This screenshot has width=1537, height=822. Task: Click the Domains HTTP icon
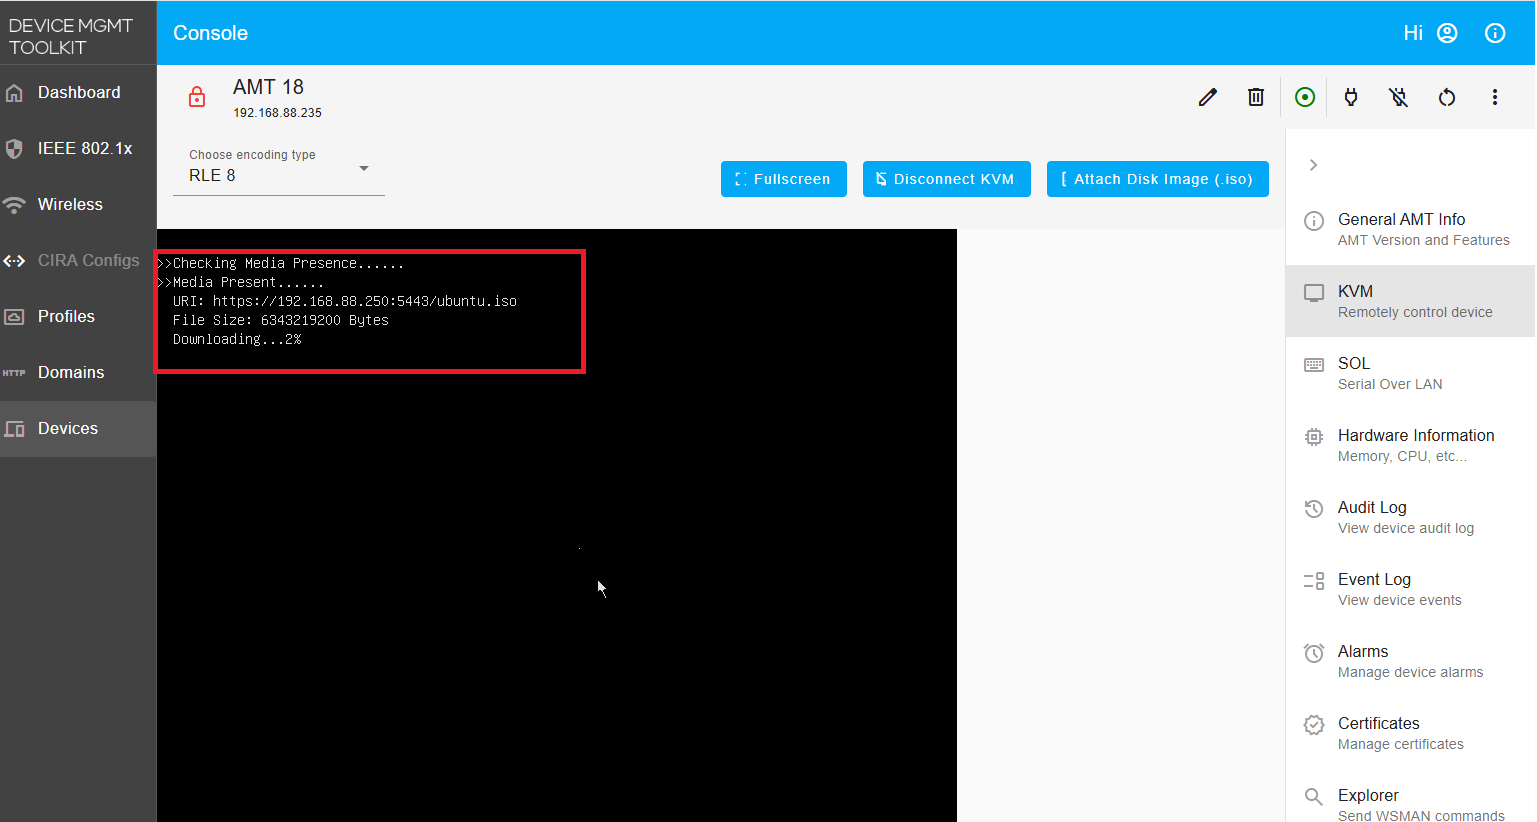[x=14, y=373]
